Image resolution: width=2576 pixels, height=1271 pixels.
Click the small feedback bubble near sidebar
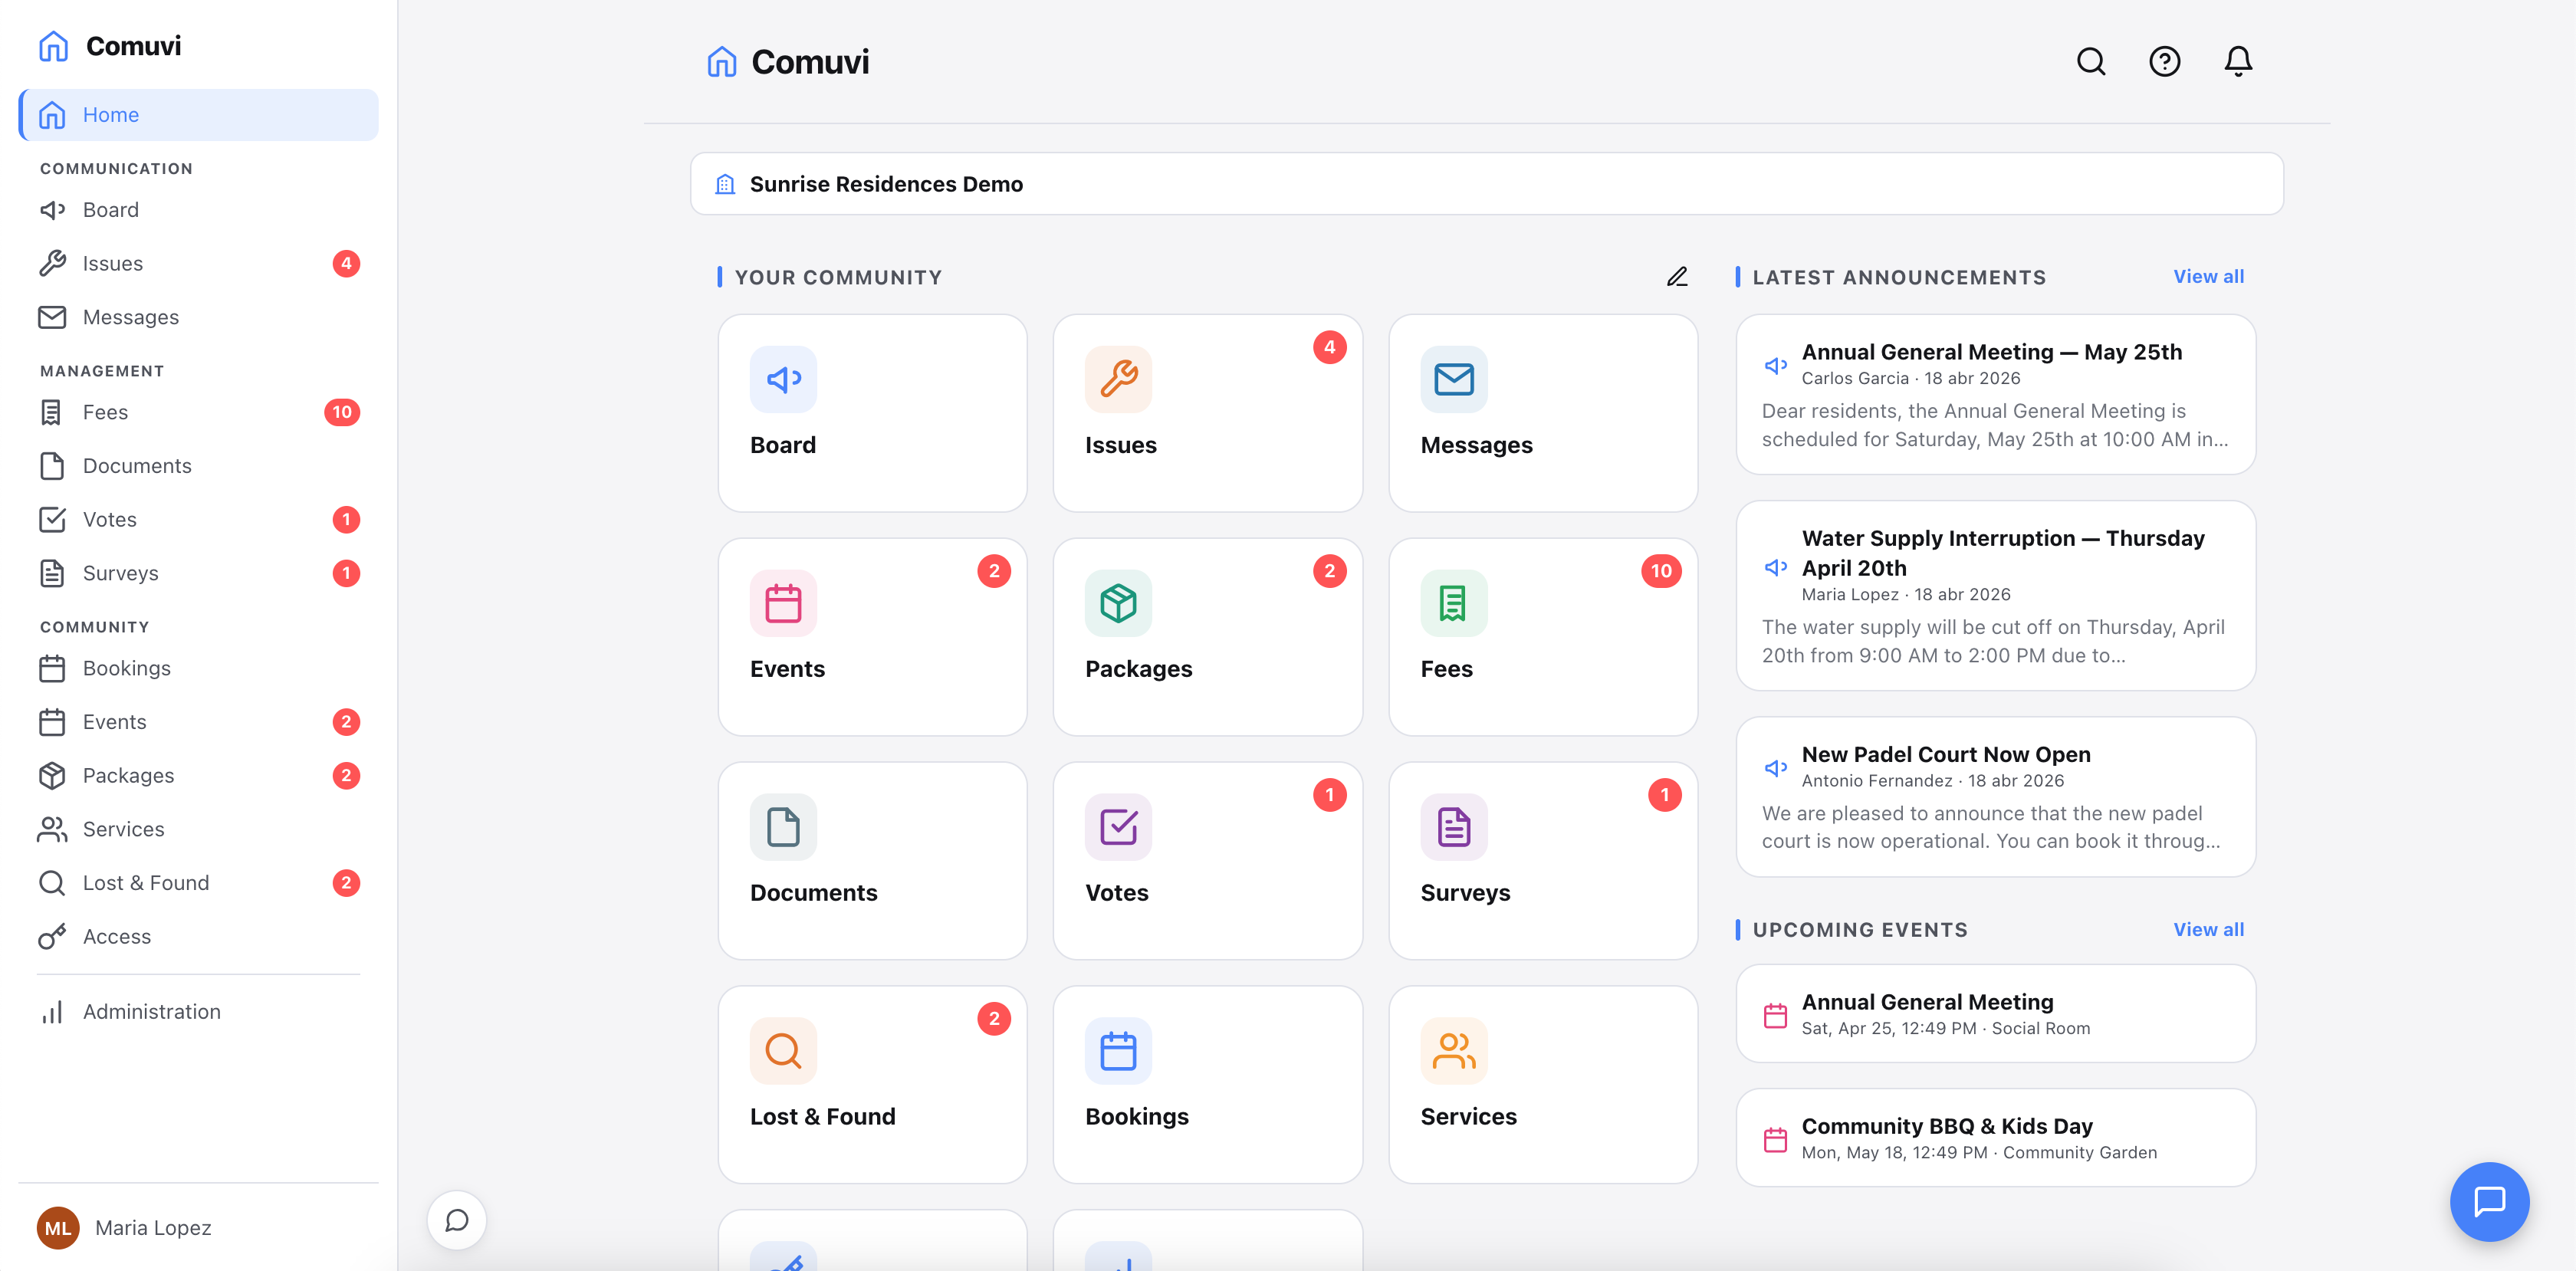point(457,1220)
